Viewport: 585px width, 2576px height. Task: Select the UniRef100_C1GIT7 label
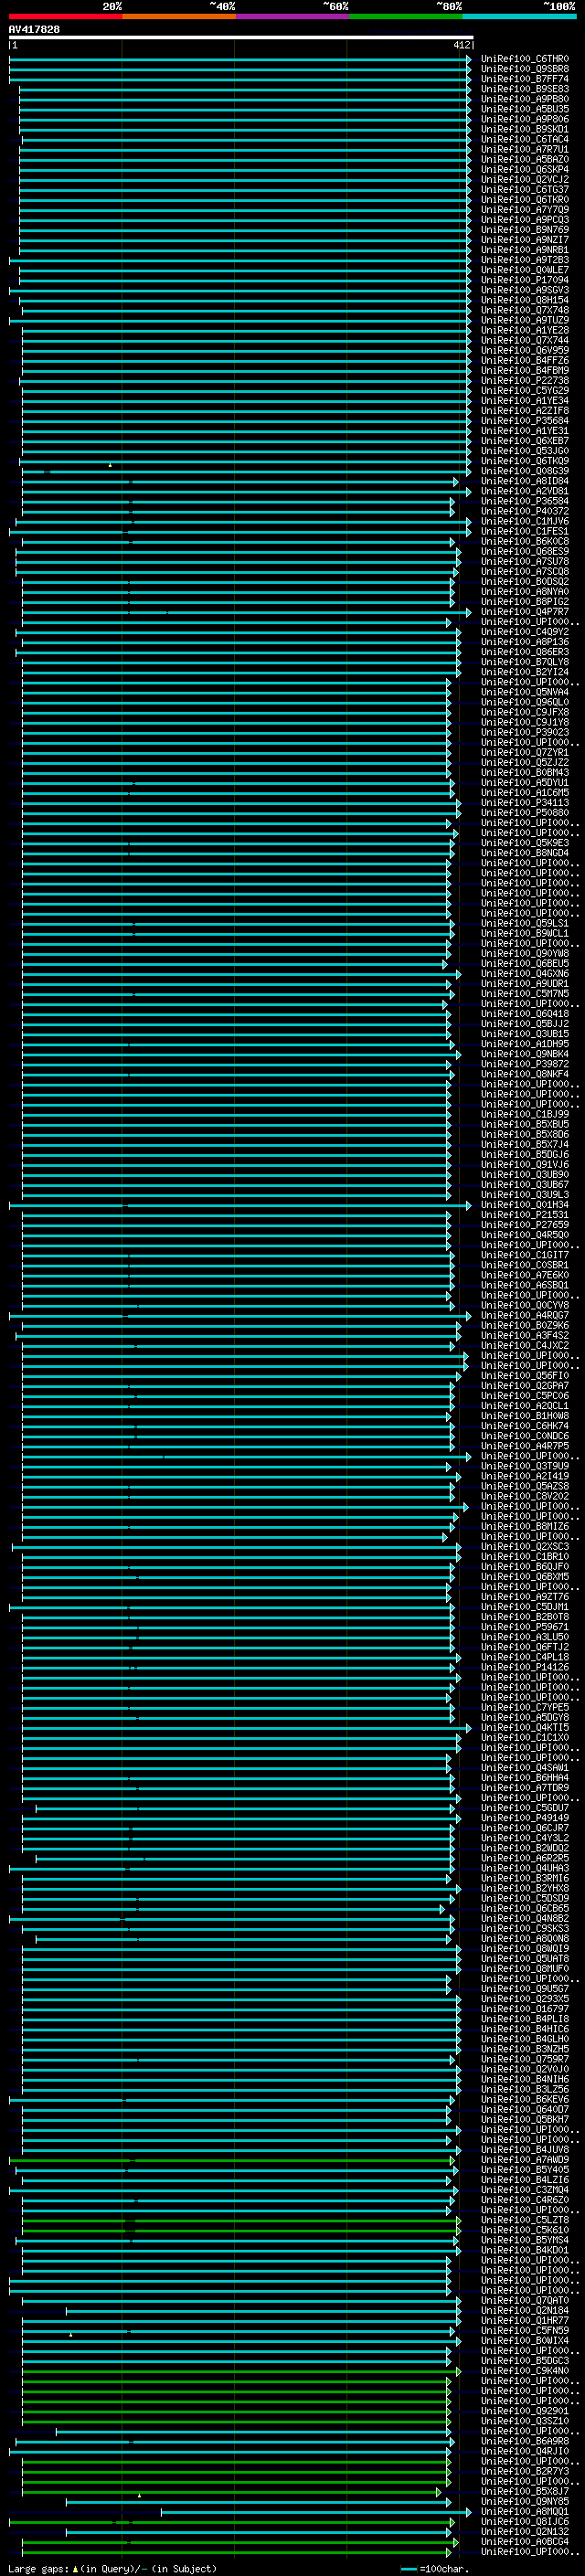tap(525, 1255)
